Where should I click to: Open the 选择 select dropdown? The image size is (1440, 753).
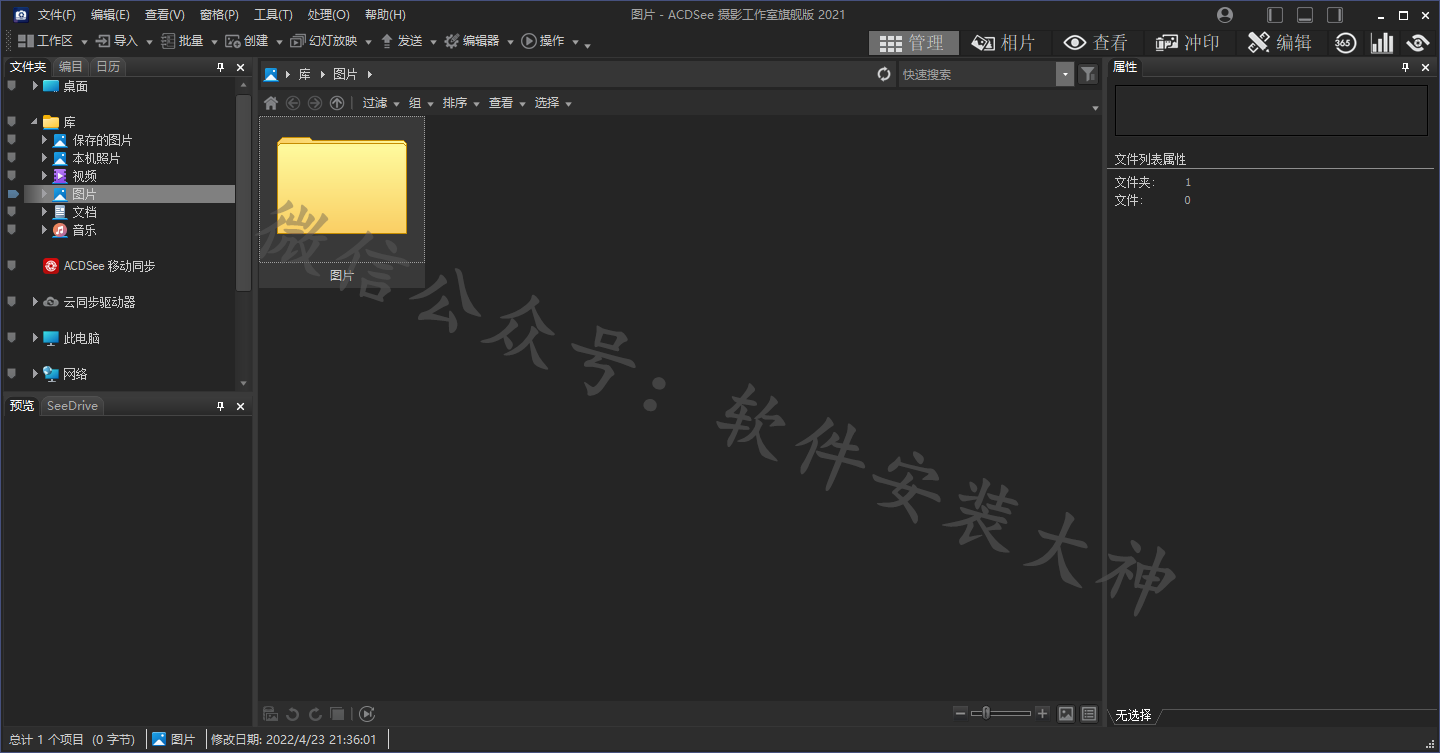tap(553, 103)
